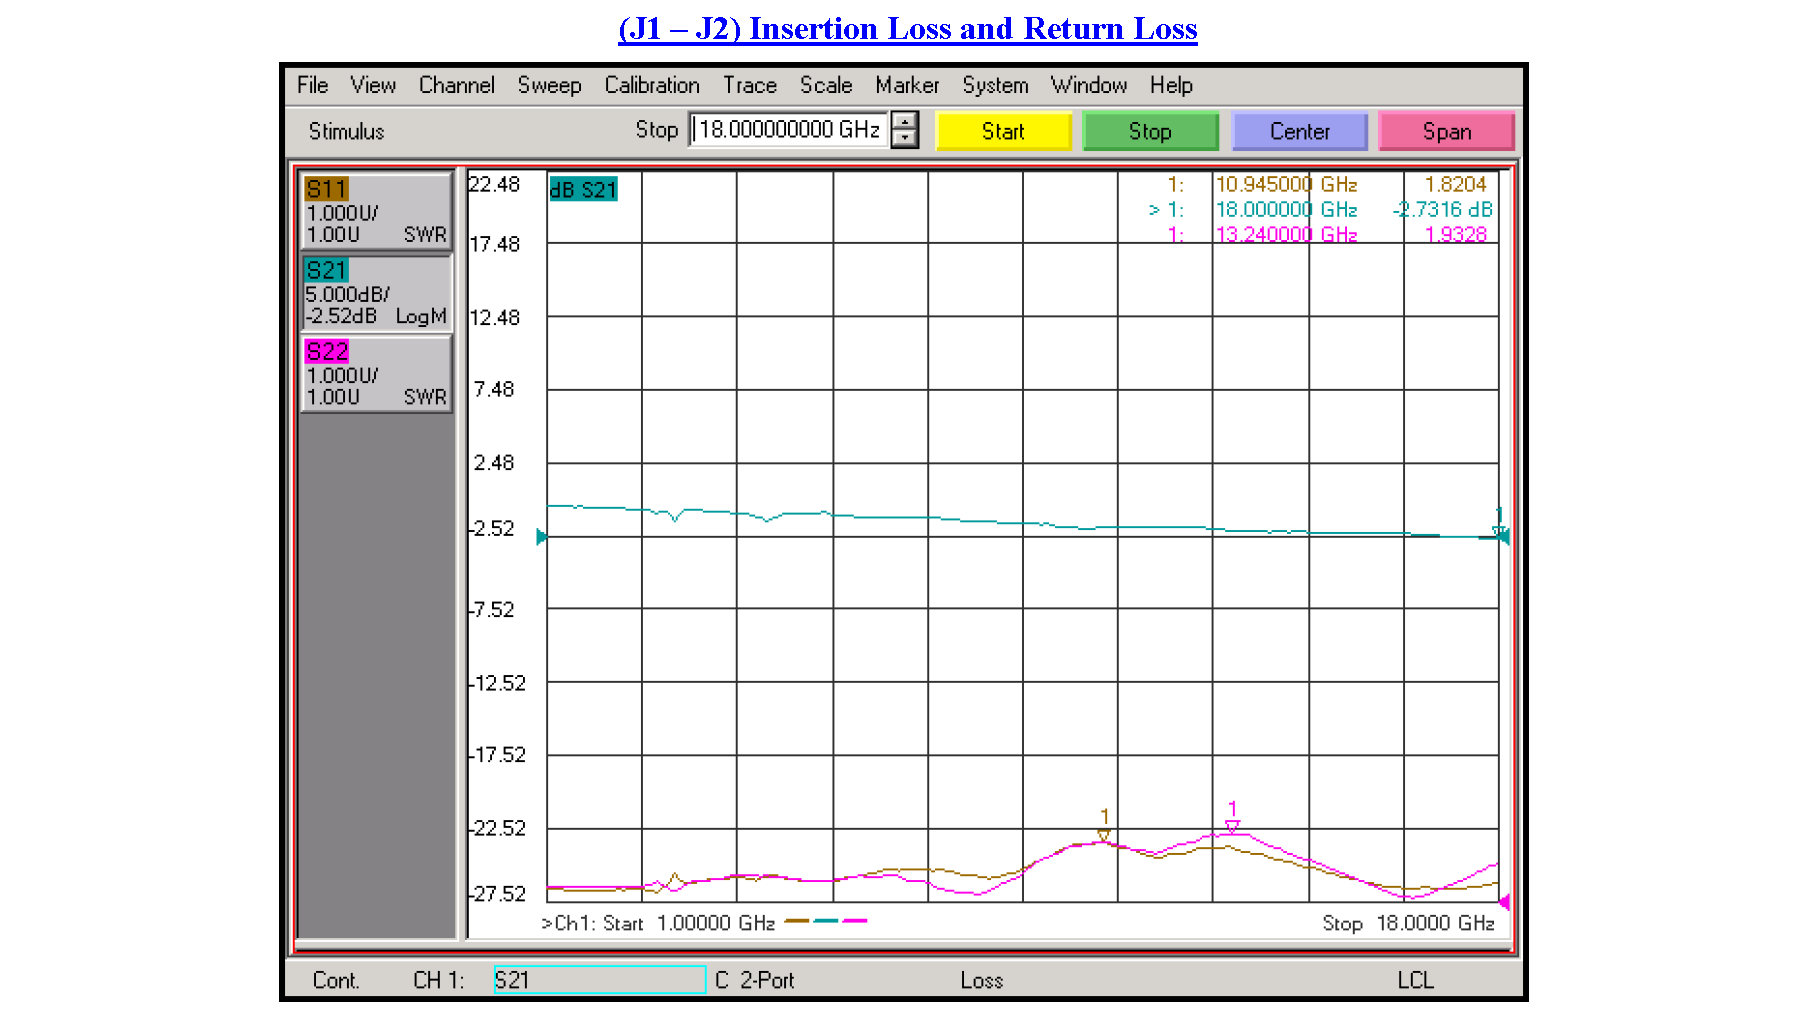The width and height of the screenshot is (1803, 1025).
Task: Toggle the Stop stimulus mode
Action: tap(1150, 131)
